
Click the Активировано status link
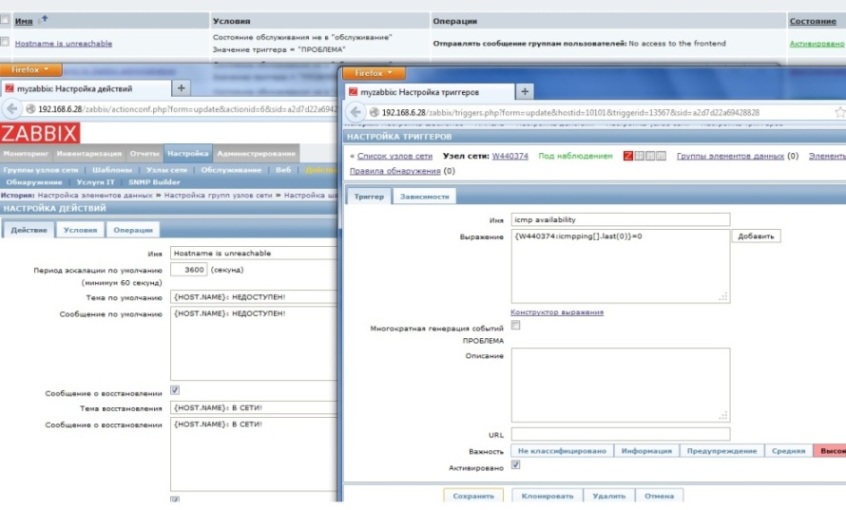(x=817, y=44)
